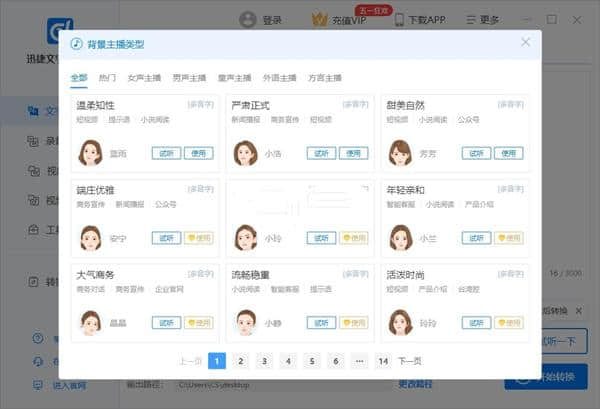
Task: Click the 安宁 anchor avatar
Action: click(91, 237)
